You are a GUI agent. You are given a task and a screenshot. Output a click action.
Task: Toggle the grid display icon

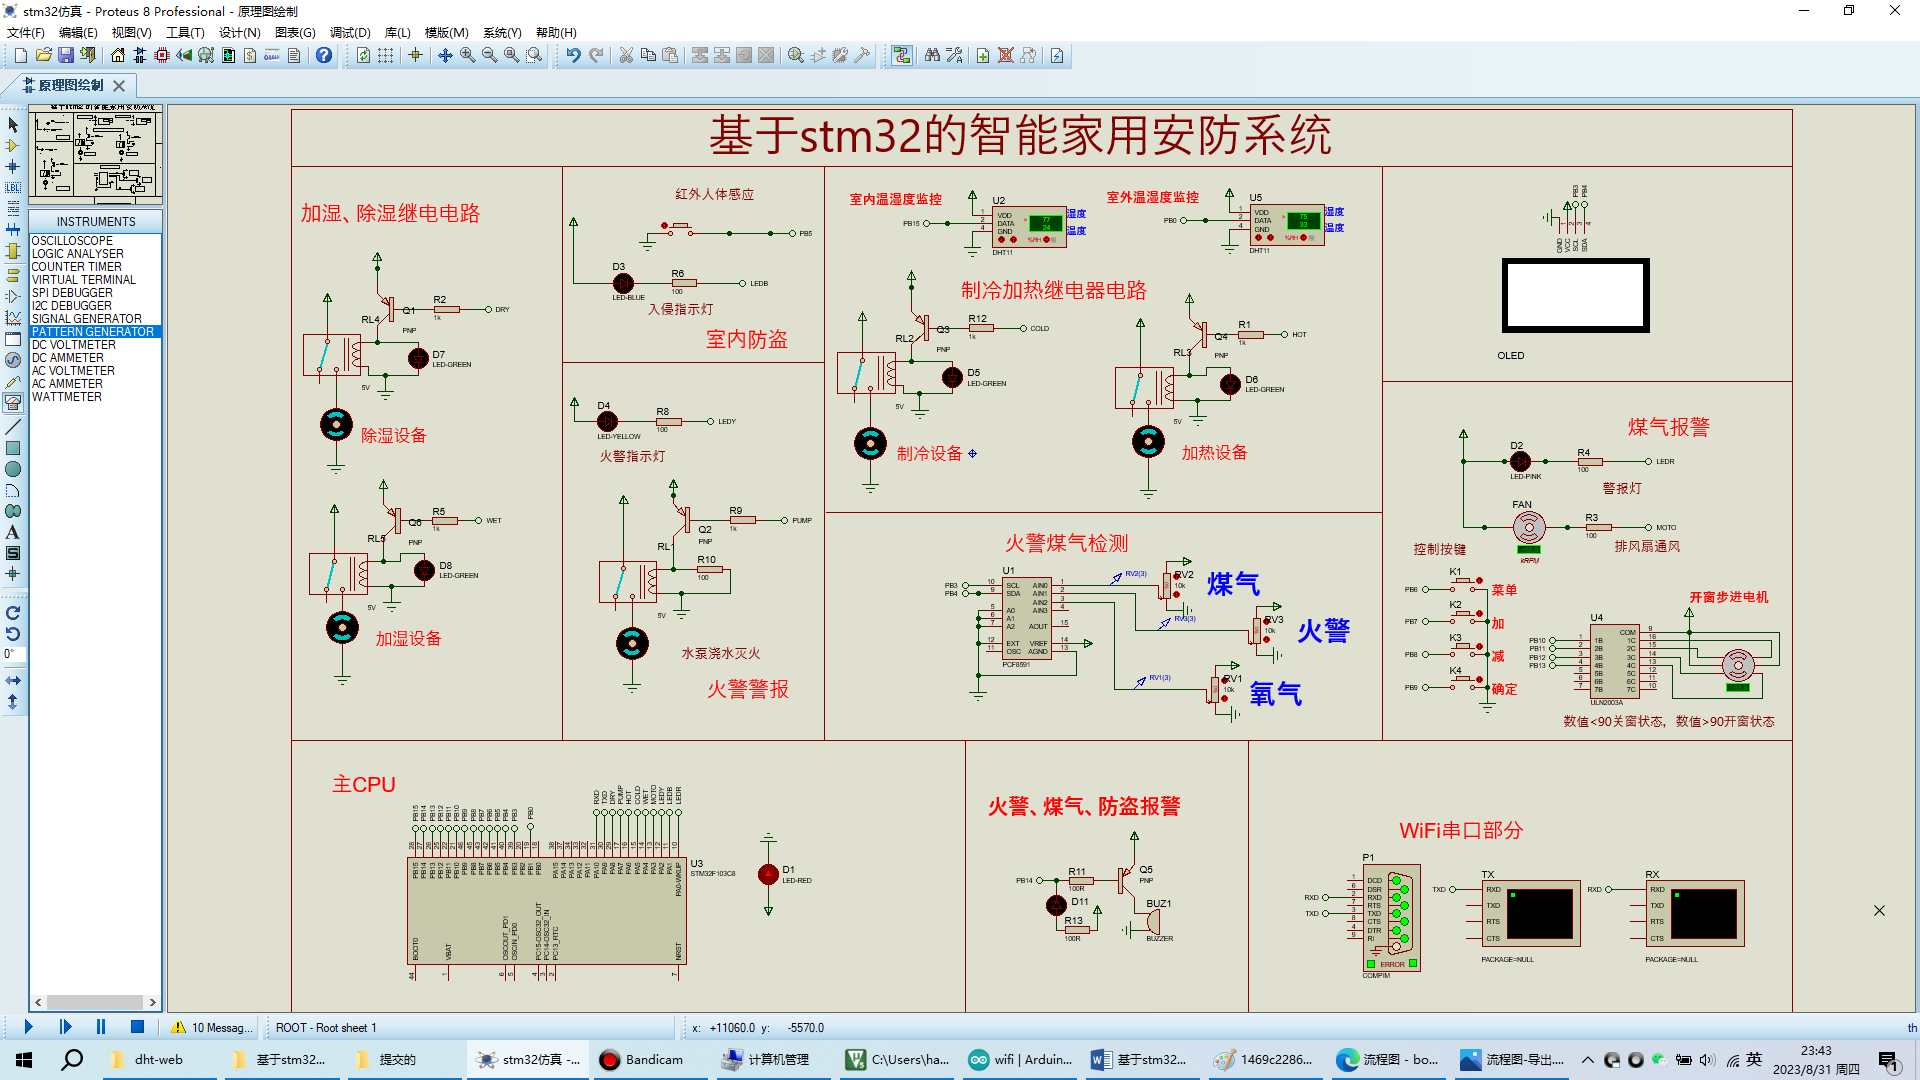click(386, 56)
